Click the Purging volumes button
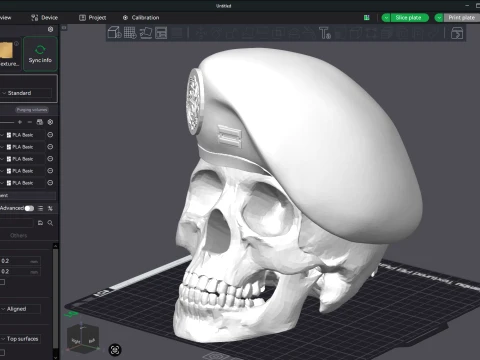 tap(32, 110)
